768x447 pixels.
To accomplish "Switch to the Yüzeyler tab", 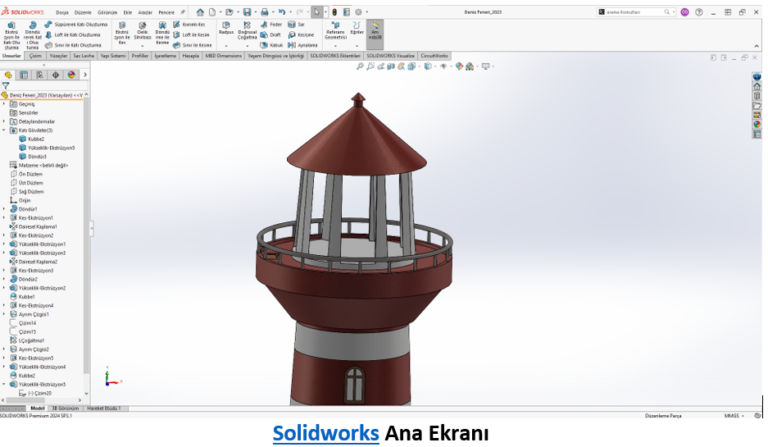I will click(59, 56).
